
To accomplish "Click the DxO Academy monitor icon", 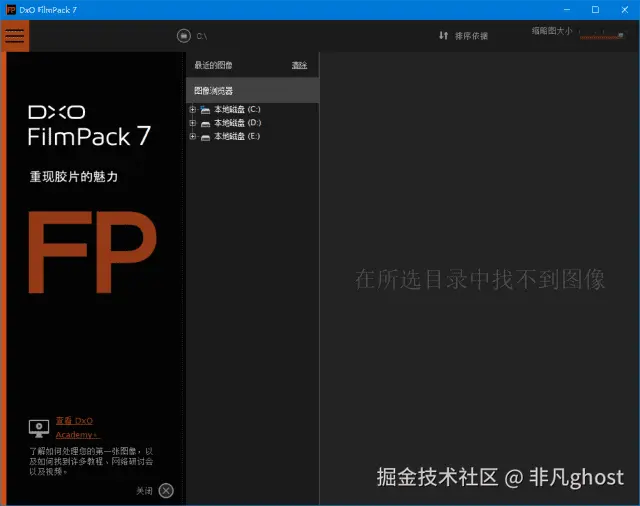I will (x=39, y=428).
